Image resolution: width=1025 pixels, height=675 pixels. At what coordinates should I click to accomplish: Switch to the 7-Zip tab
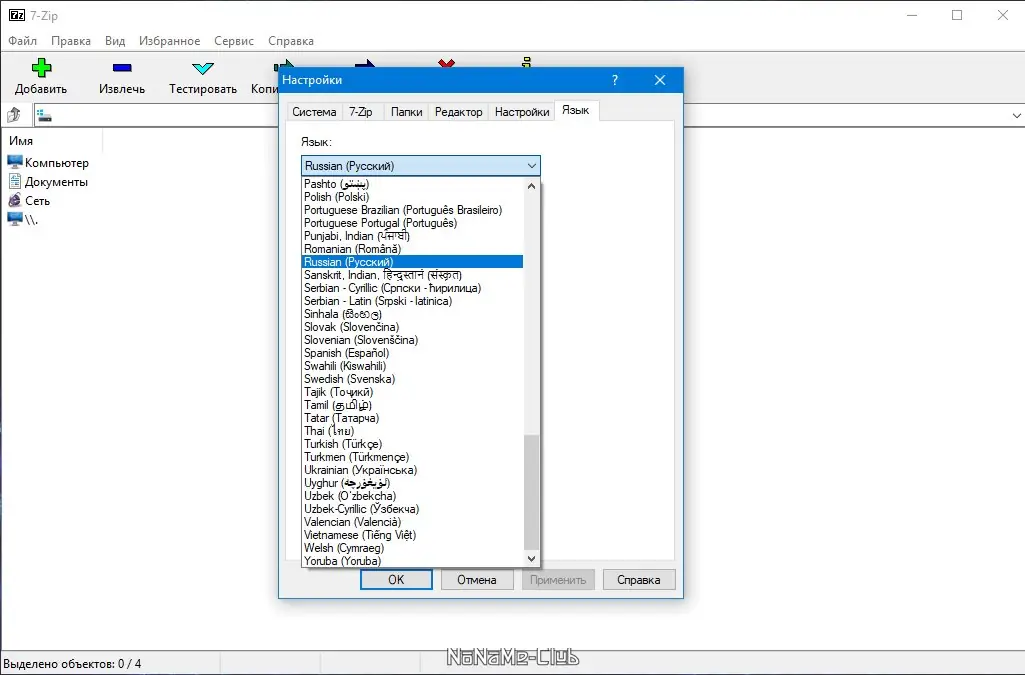pos(360,112)
